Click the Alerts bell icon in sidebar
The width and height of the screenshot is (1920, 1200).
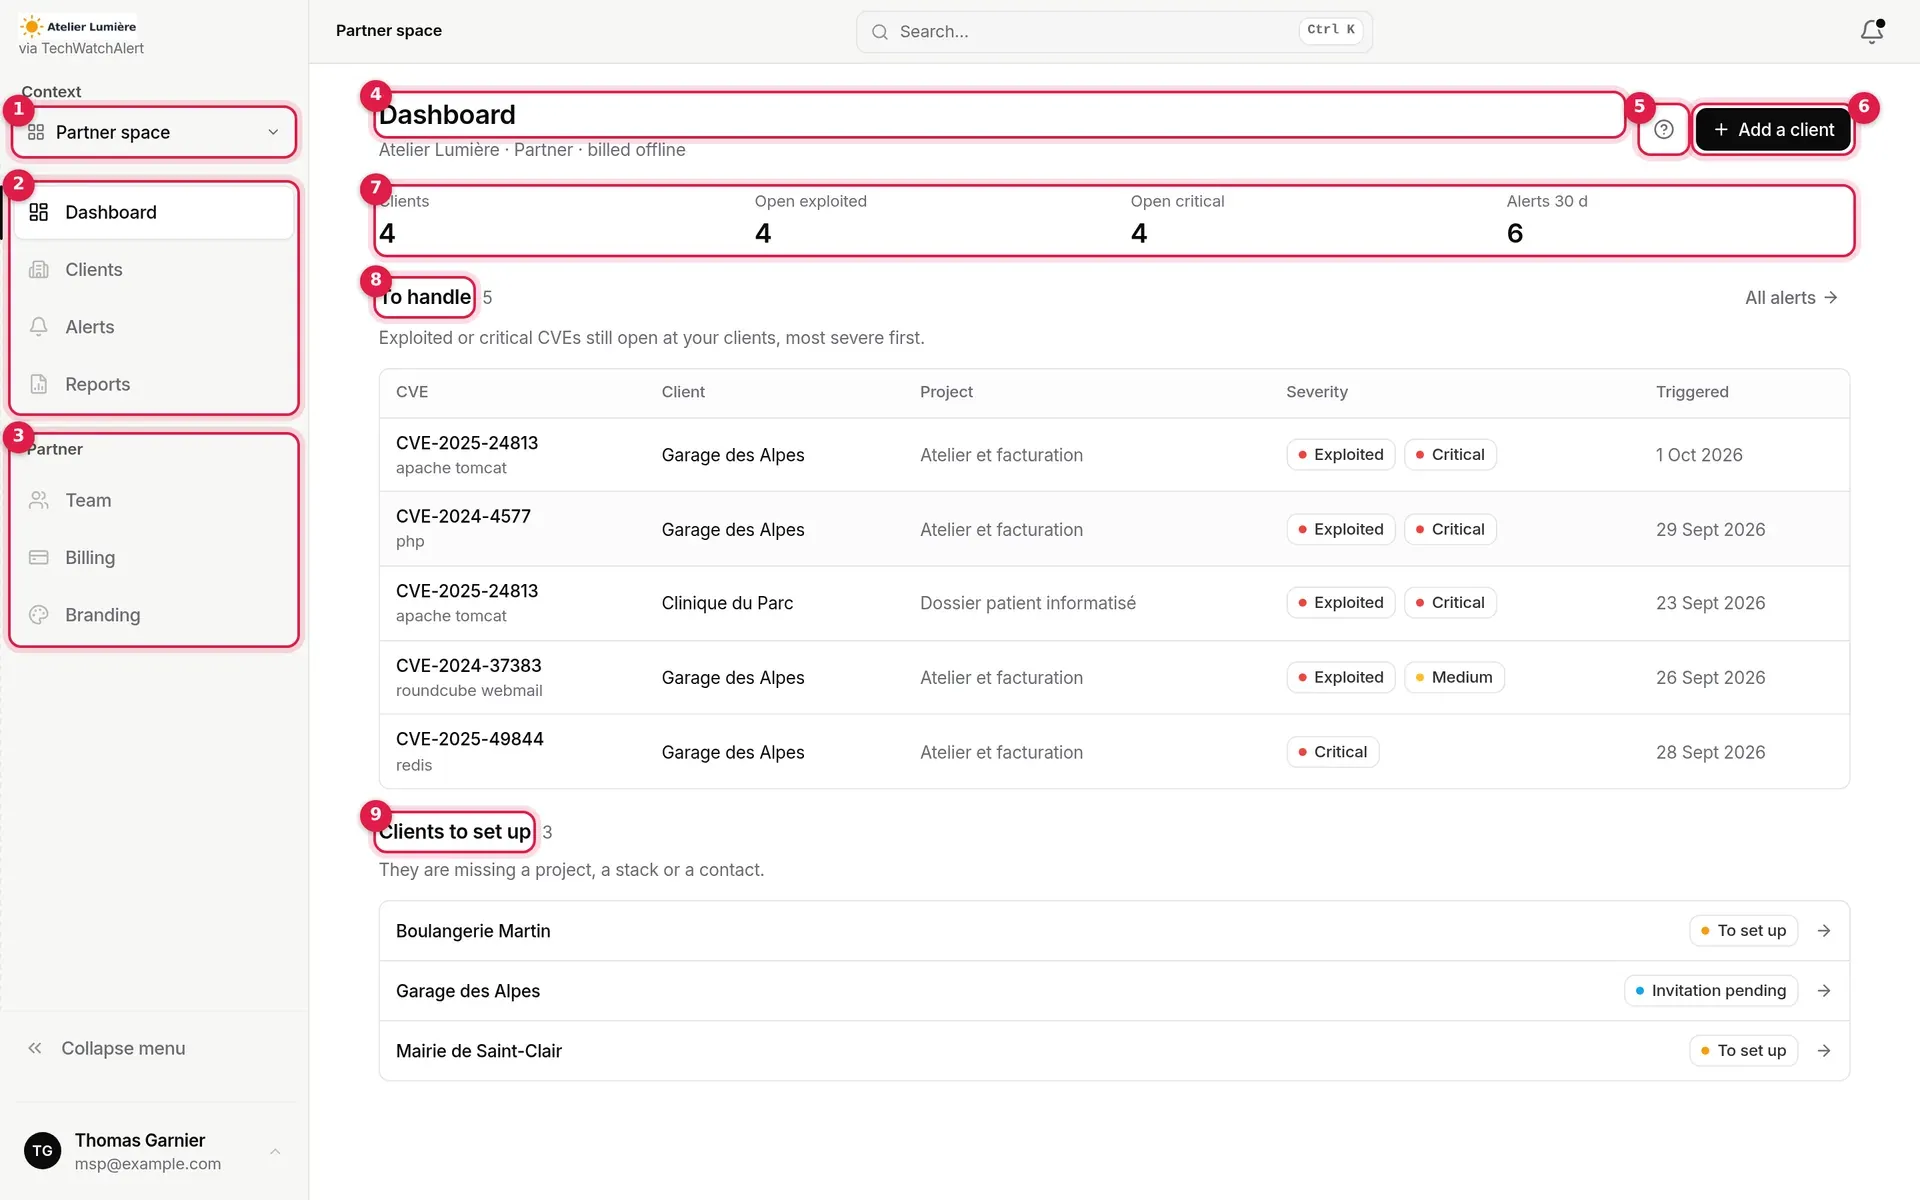(39, 327)
